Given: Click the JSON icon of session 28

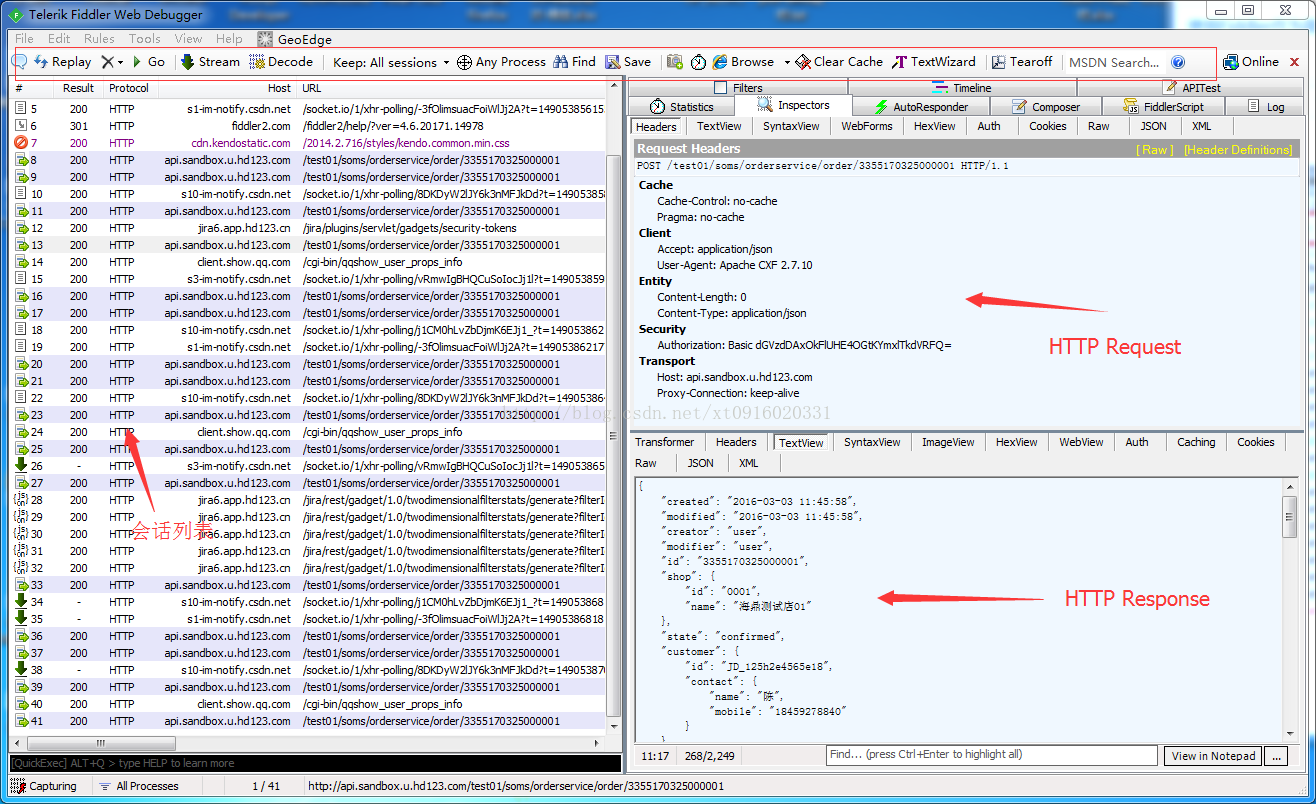Looking at the screenshot, I should [21, 500].
